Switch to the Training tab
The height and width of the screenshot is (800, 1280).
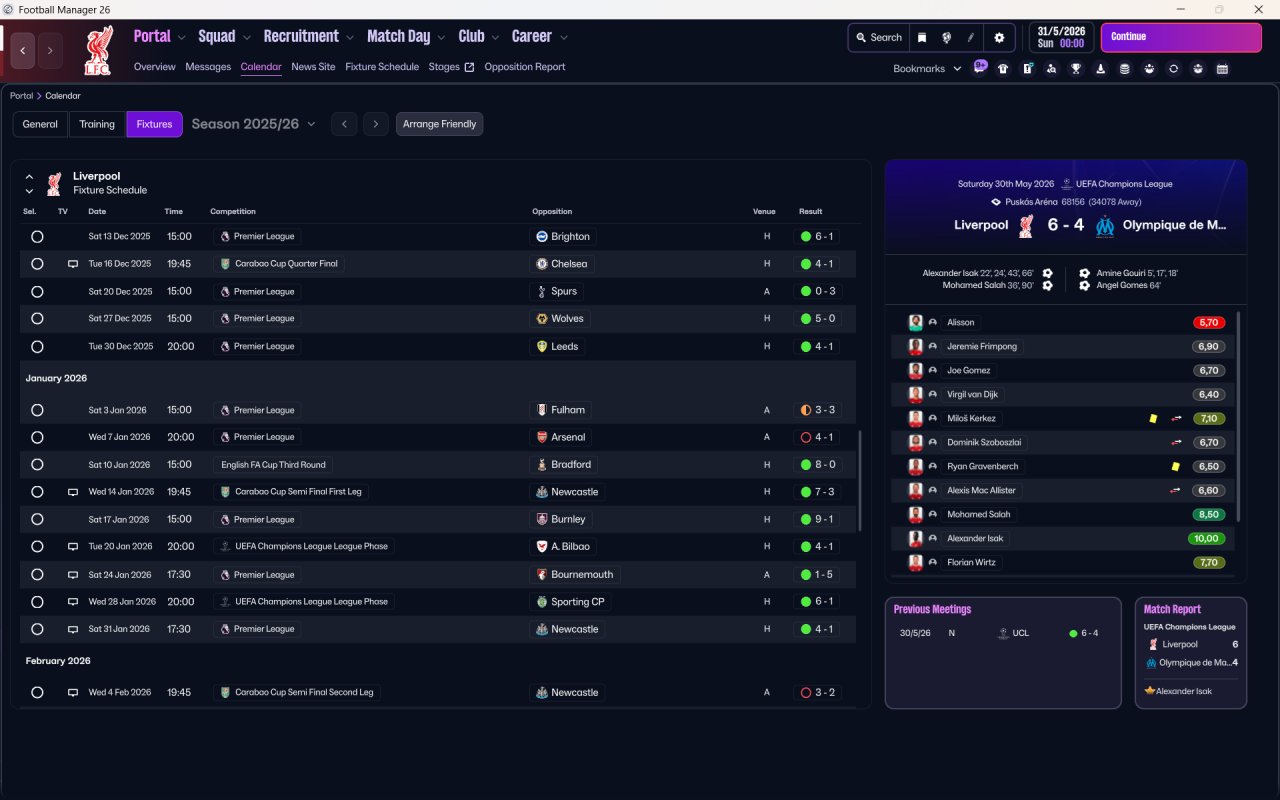click(x=97, y=124)
